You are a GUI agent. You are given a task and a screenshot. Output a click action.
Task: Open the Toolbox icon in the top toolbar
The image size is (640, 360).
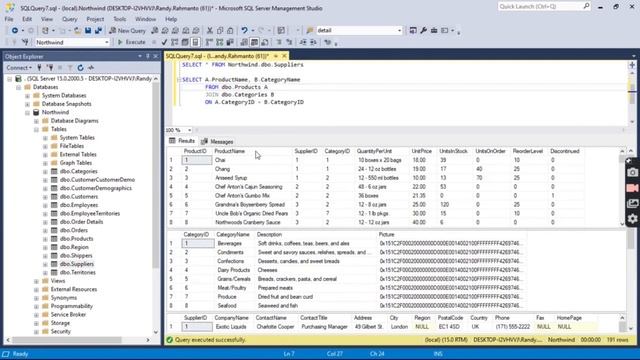point(434,31)
